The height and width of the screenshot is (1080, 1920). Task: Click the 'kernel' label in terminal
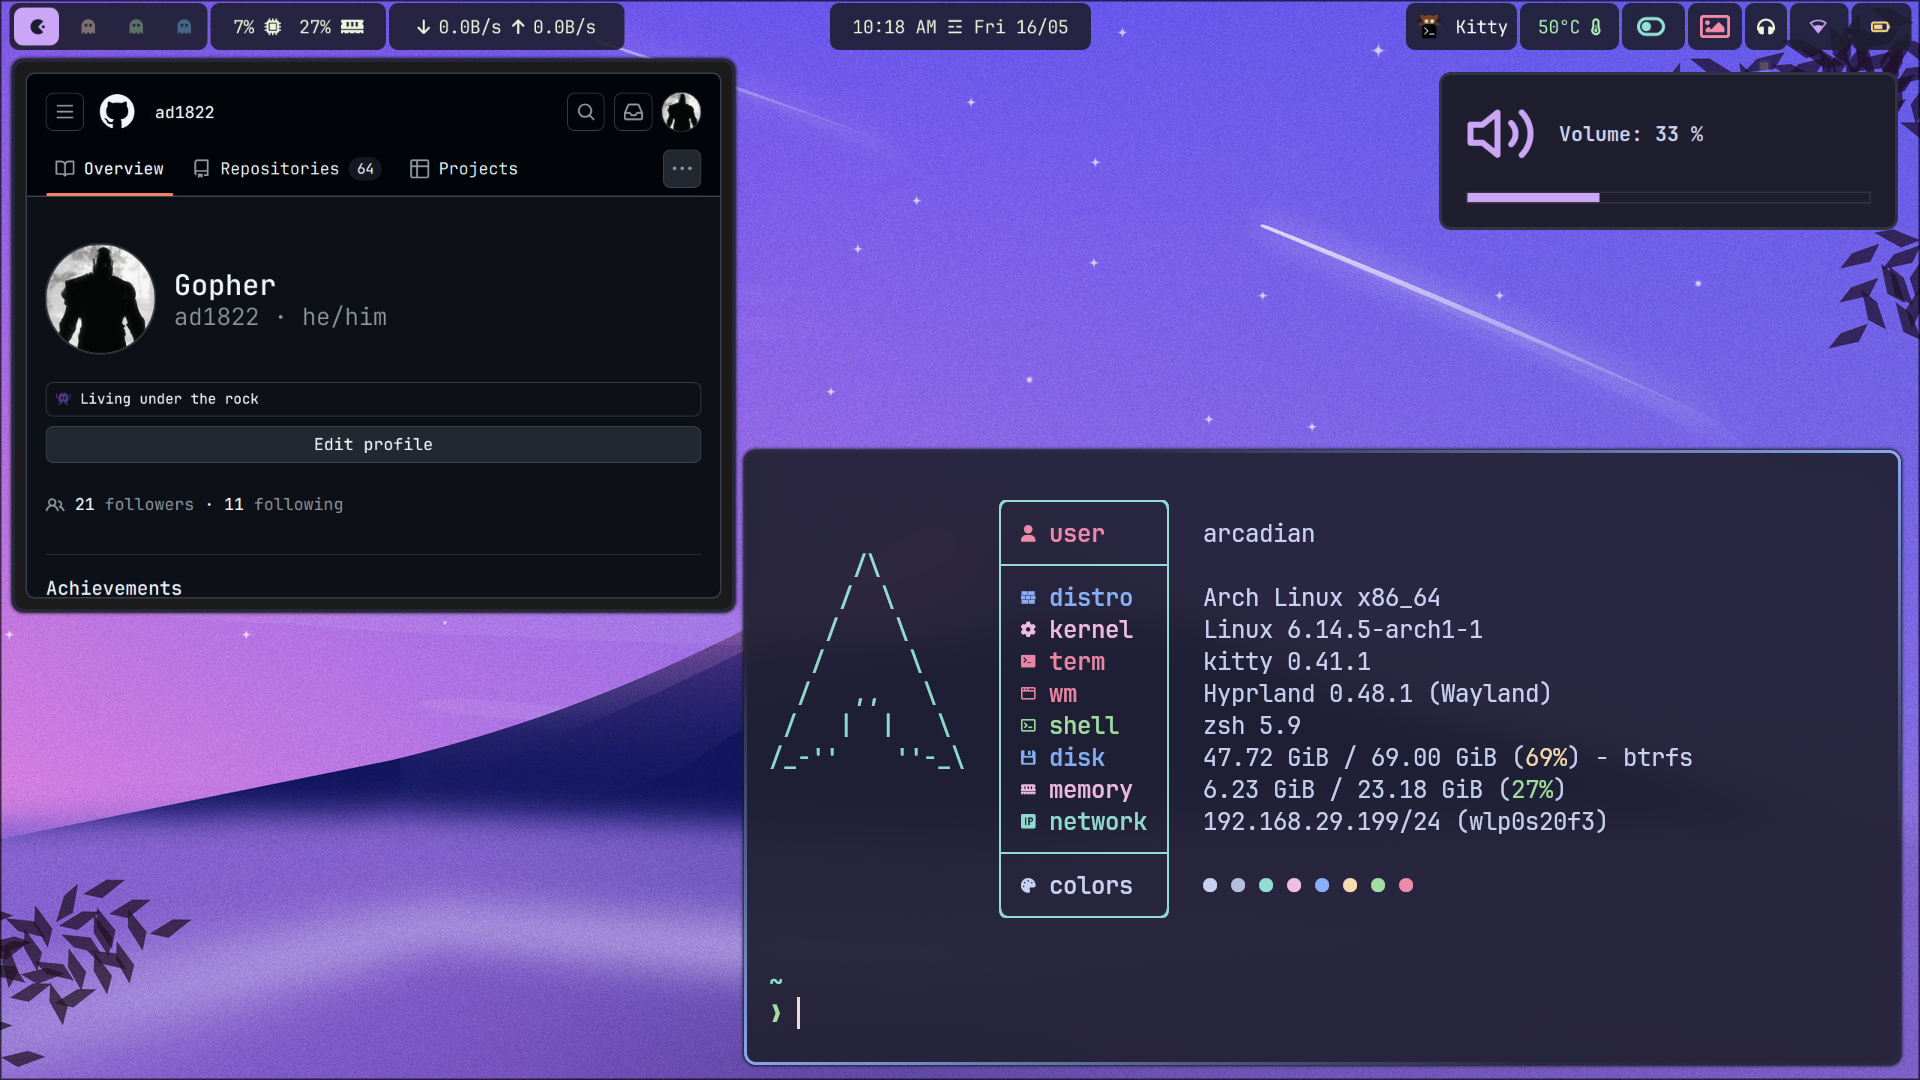click(x=1090, y=630)
